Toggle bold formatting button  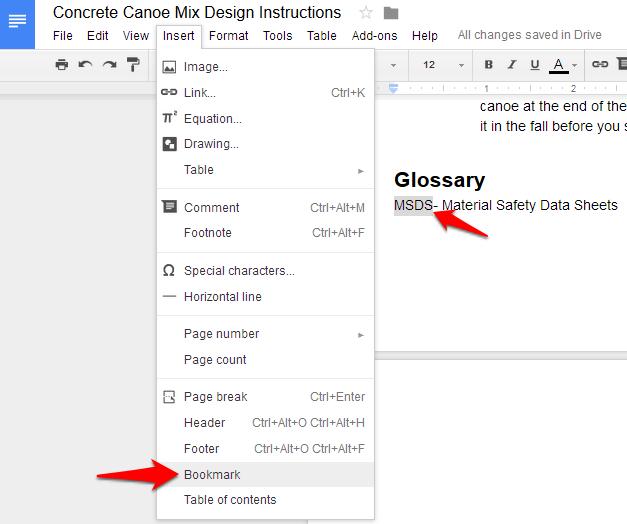click(488, 64)
